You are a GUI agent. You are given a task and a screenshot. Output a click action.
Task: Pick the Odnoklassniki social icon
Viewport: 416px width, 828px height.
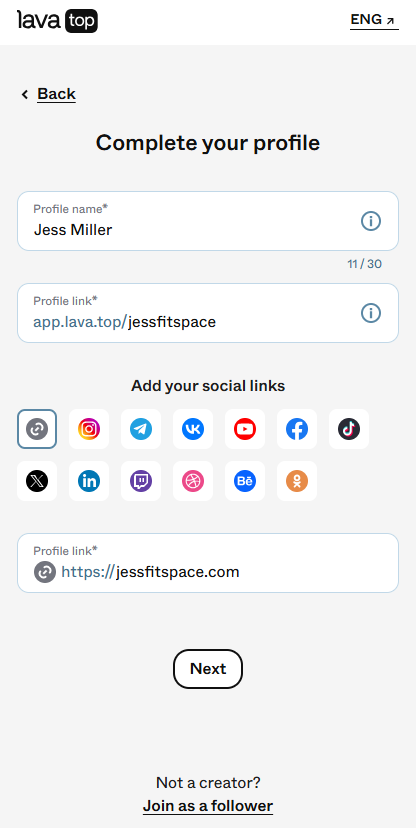coord(297,481)
